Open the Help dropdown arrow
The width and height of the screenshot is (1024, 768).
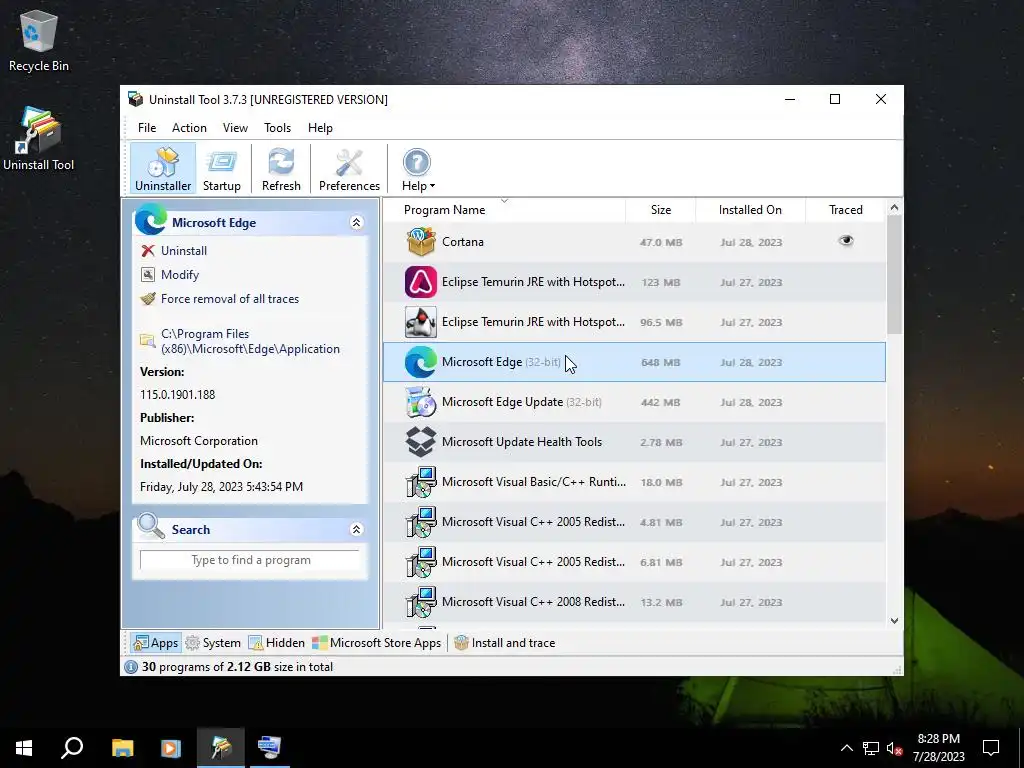pos(432,186)
